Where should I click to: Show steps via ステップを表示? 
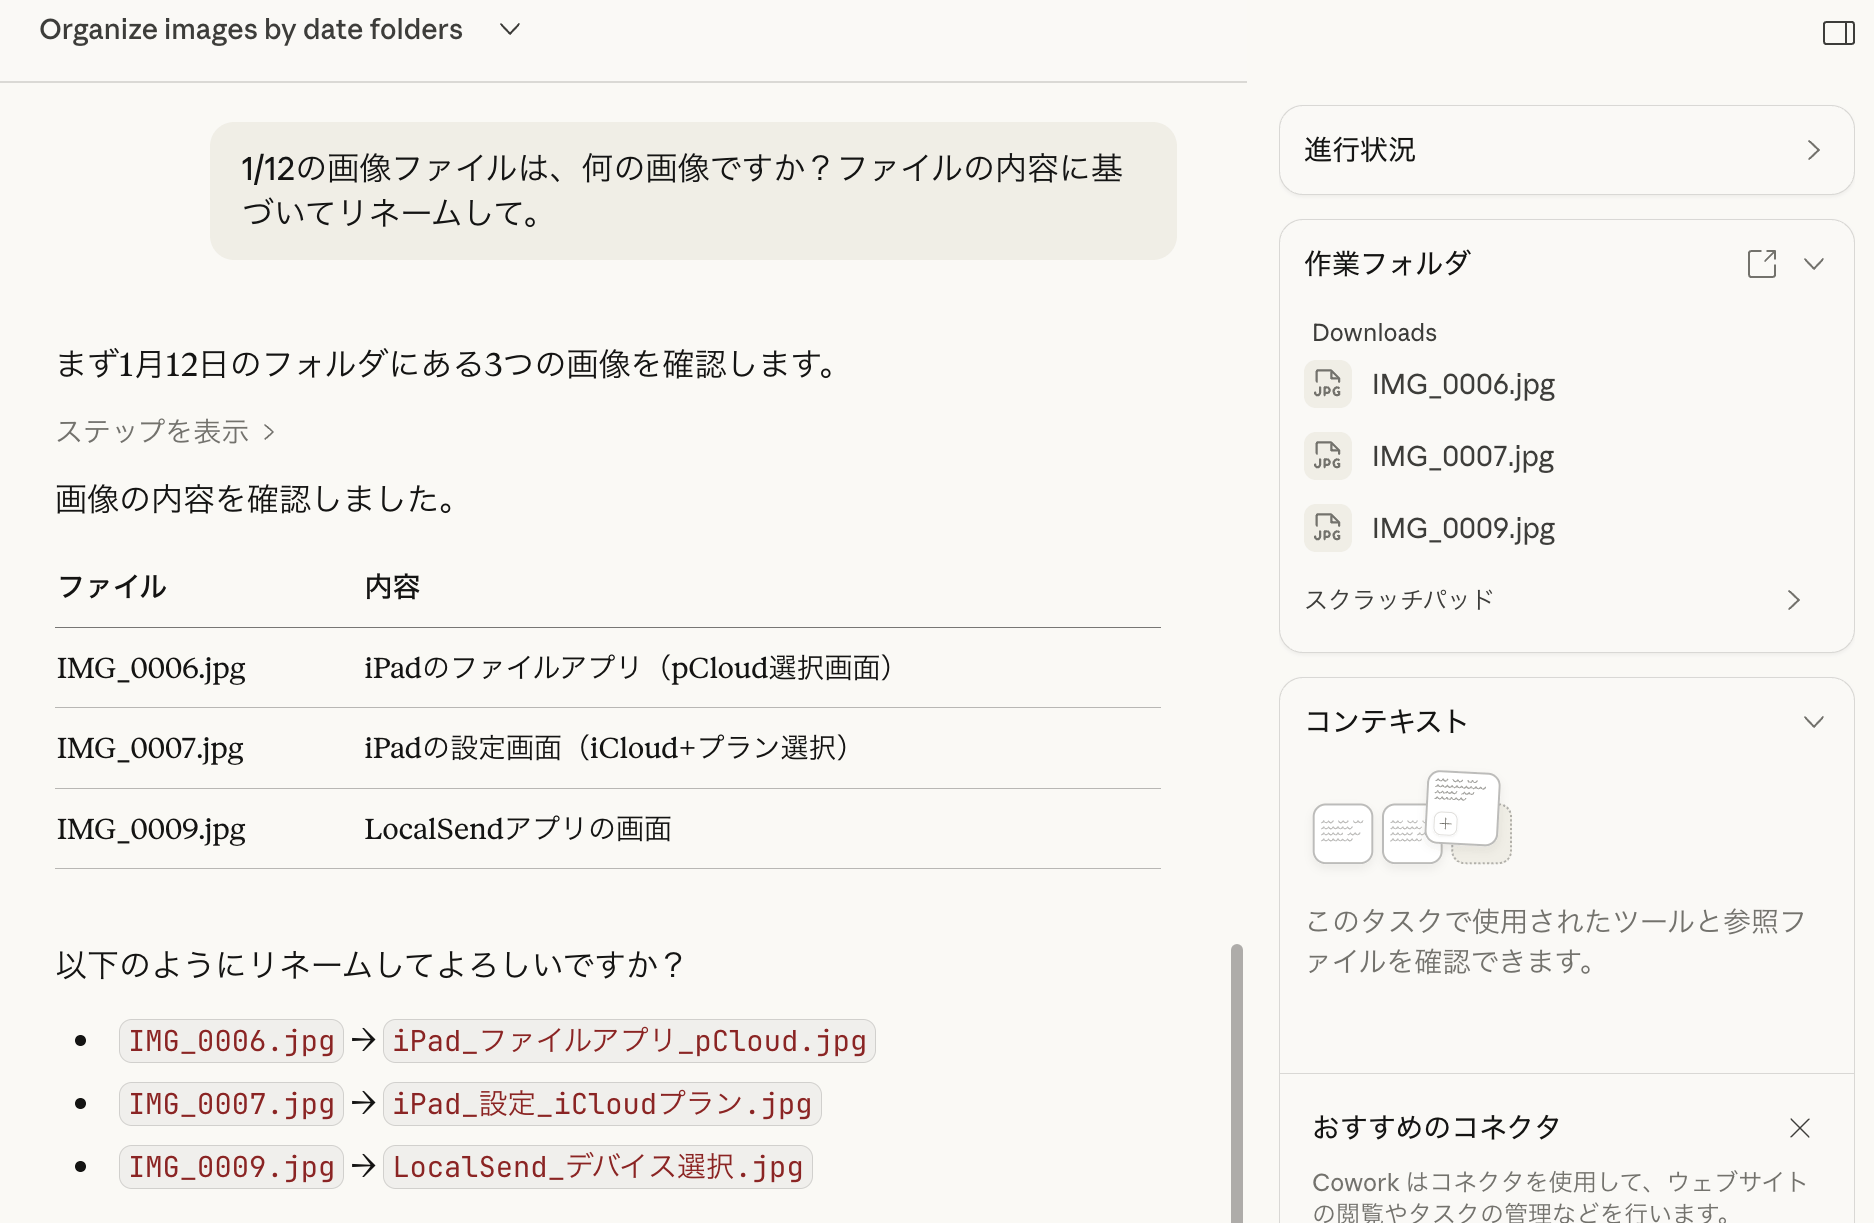[165, 432]
